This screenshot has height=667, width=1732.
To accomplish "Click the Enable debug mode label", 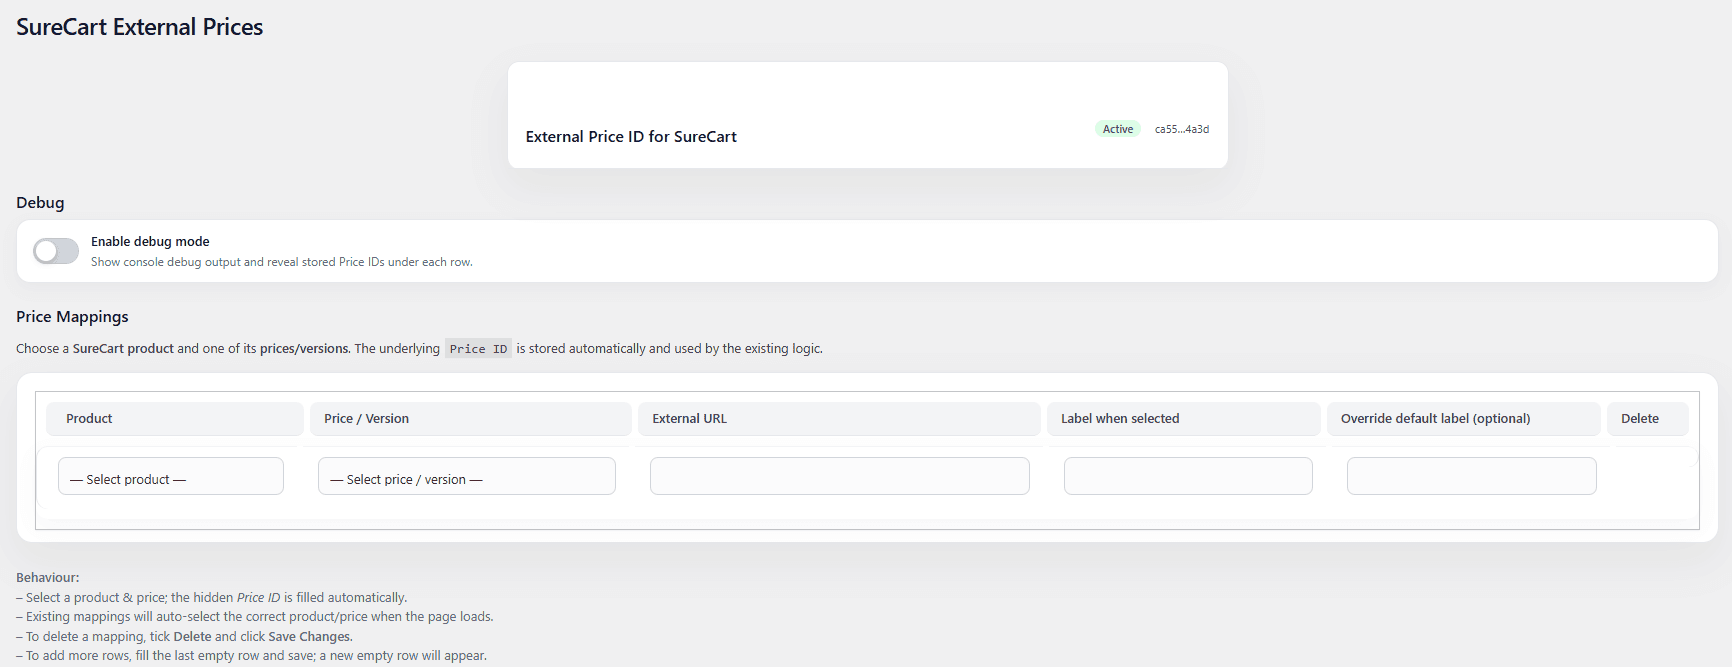I will (x=150, y=242).
